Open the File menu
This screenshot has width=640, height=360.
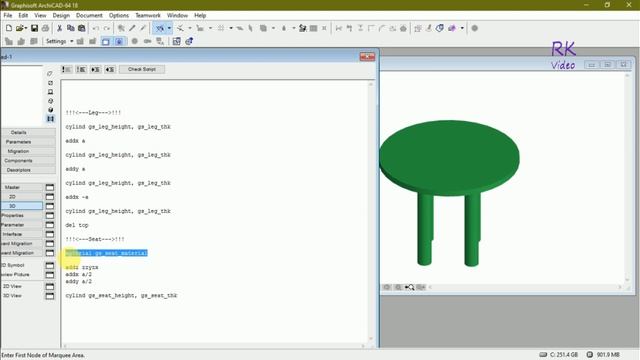(8, 15)
